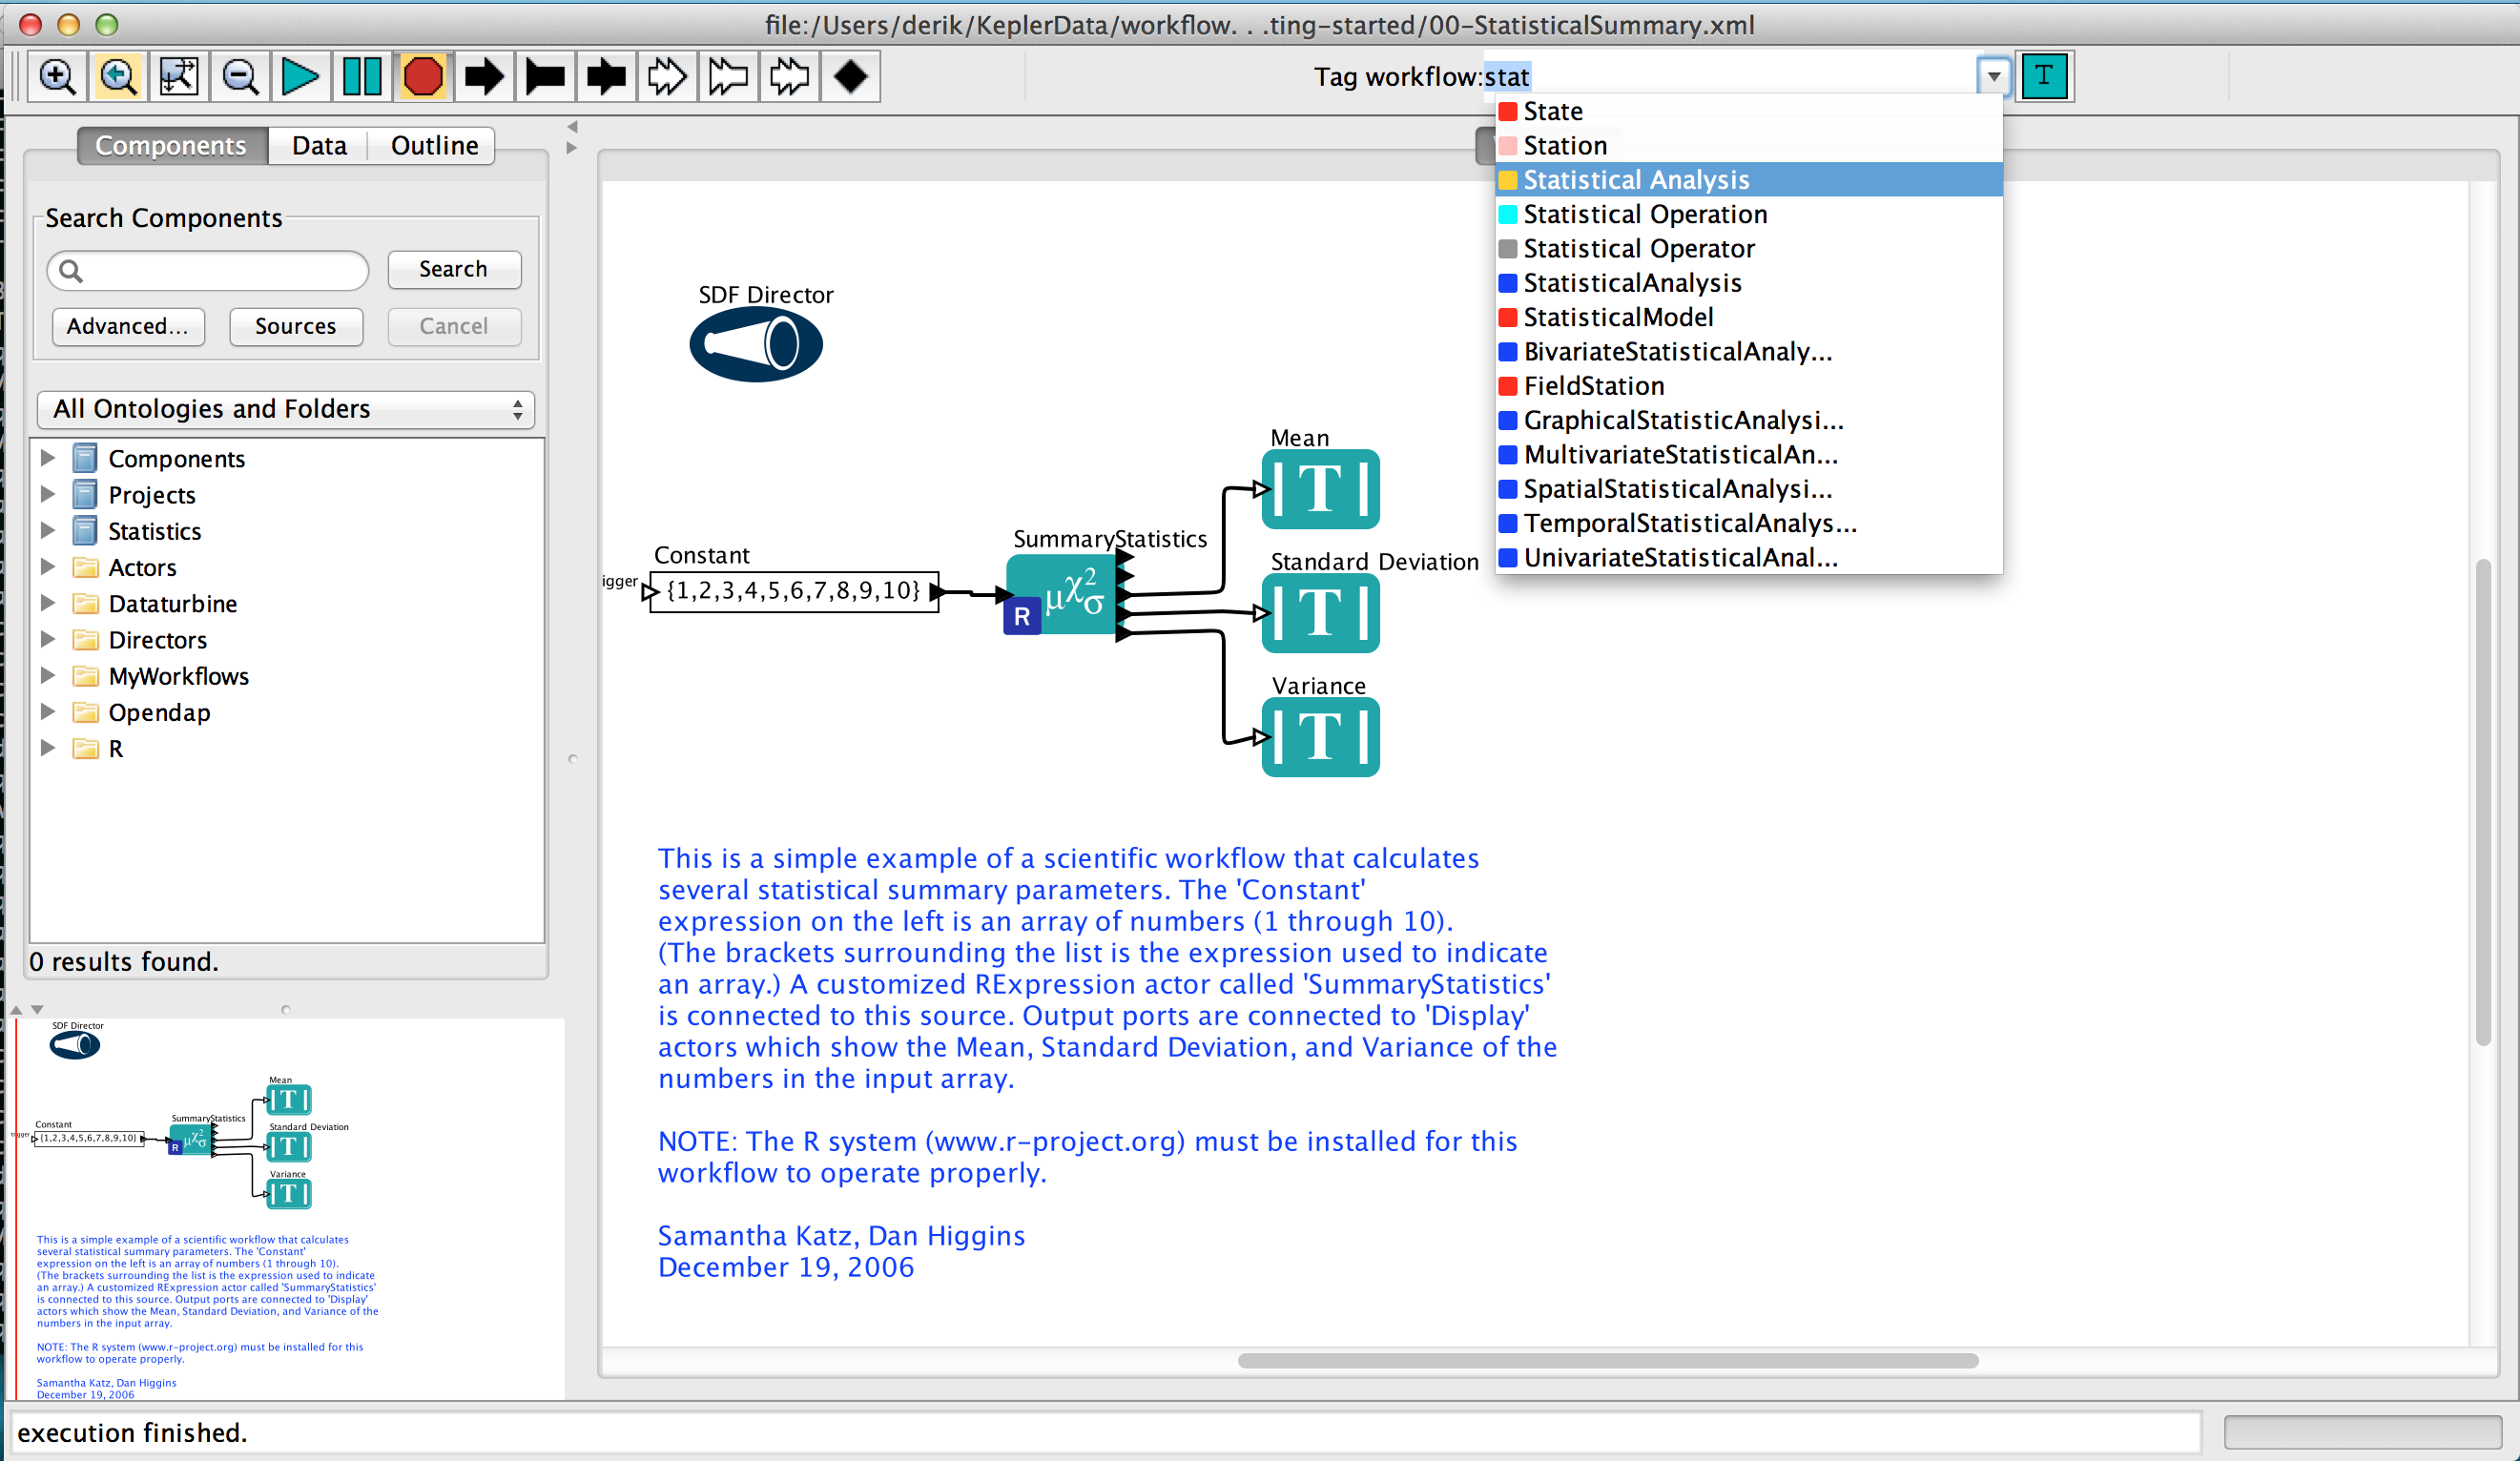The width and height of the screenshot is (2520, 1461).
Task: Click the canvas horizontal scrollbar
Action: (1608, 1360)
